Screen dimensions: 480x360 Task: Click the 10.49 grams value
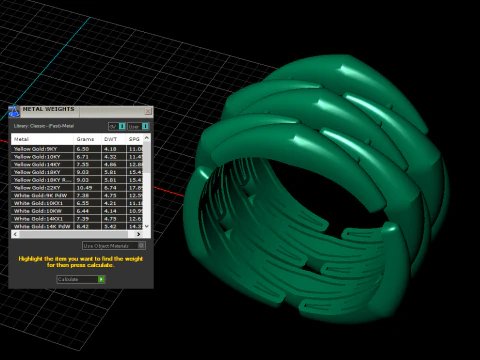pyautogui.click(x=84, y=188)
